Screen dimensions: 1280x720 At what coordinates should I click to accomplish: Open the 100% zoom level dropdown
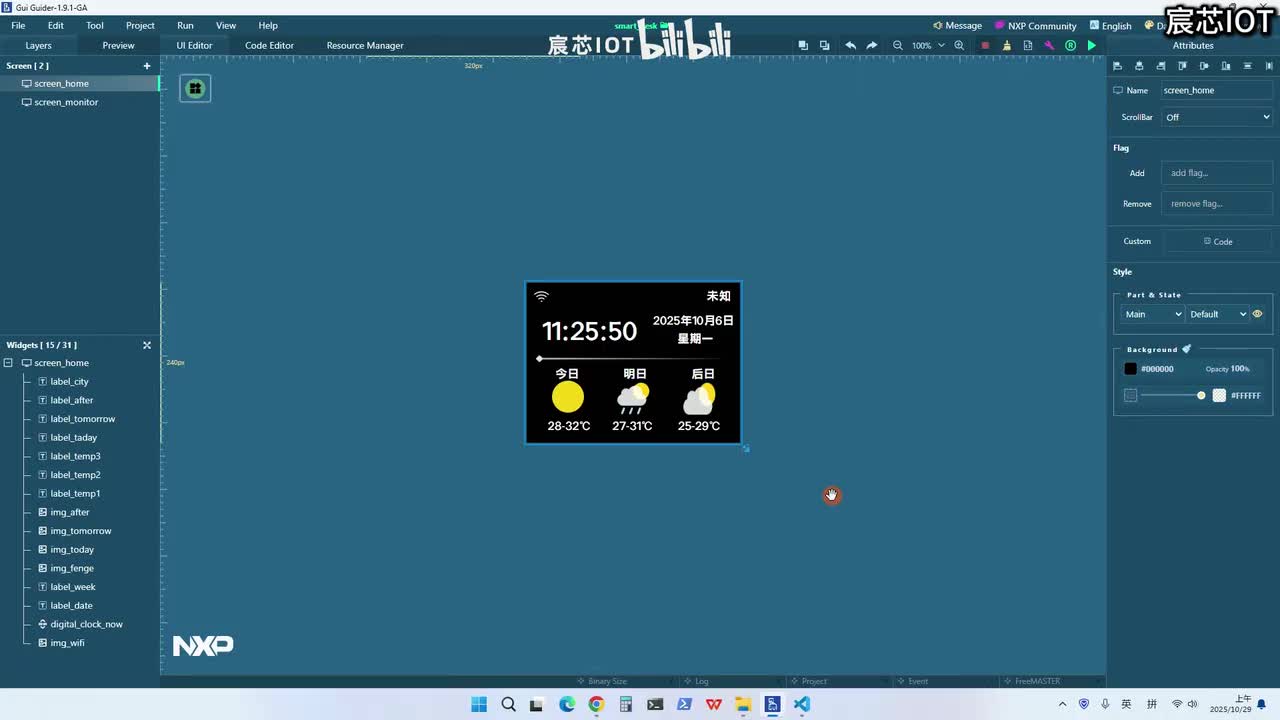tap(928, 45)
